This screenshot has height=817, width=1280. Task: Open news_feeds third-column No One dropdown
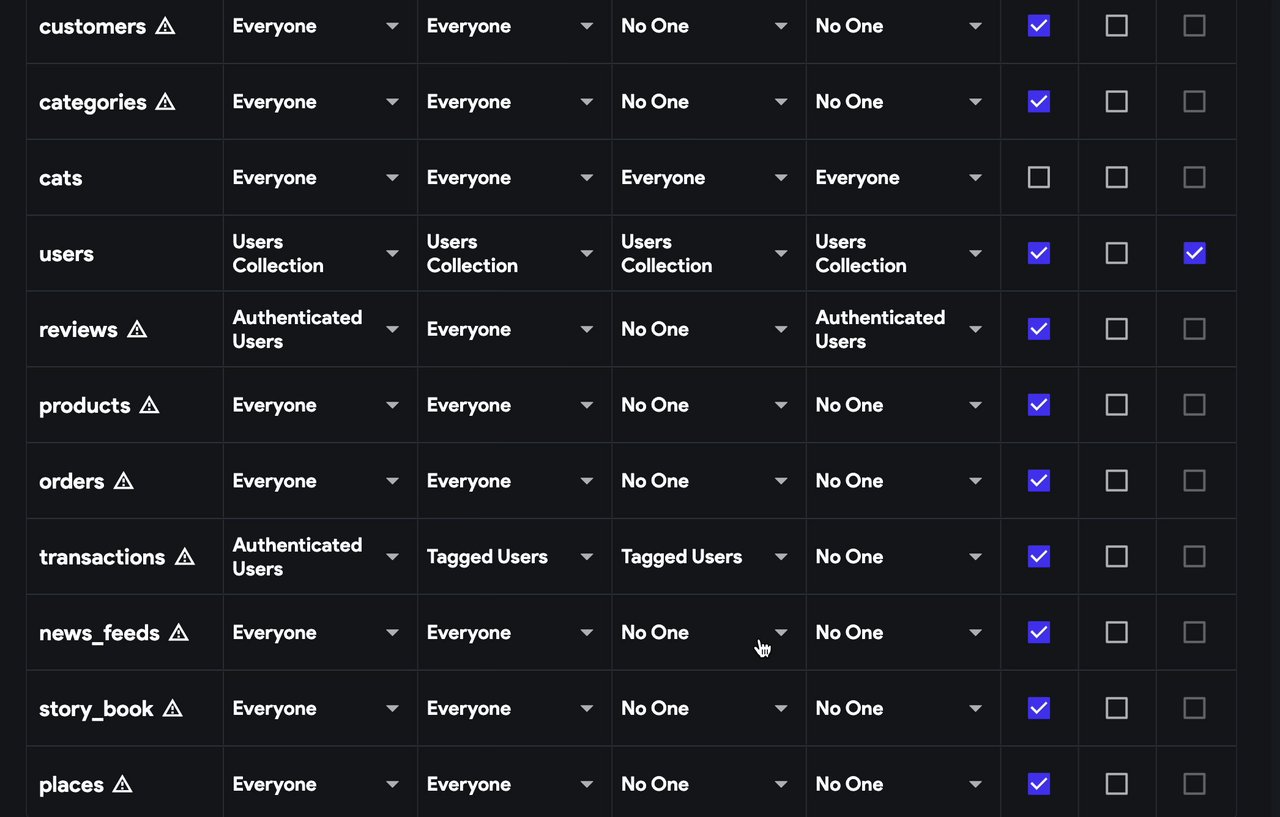pos(704,632)
